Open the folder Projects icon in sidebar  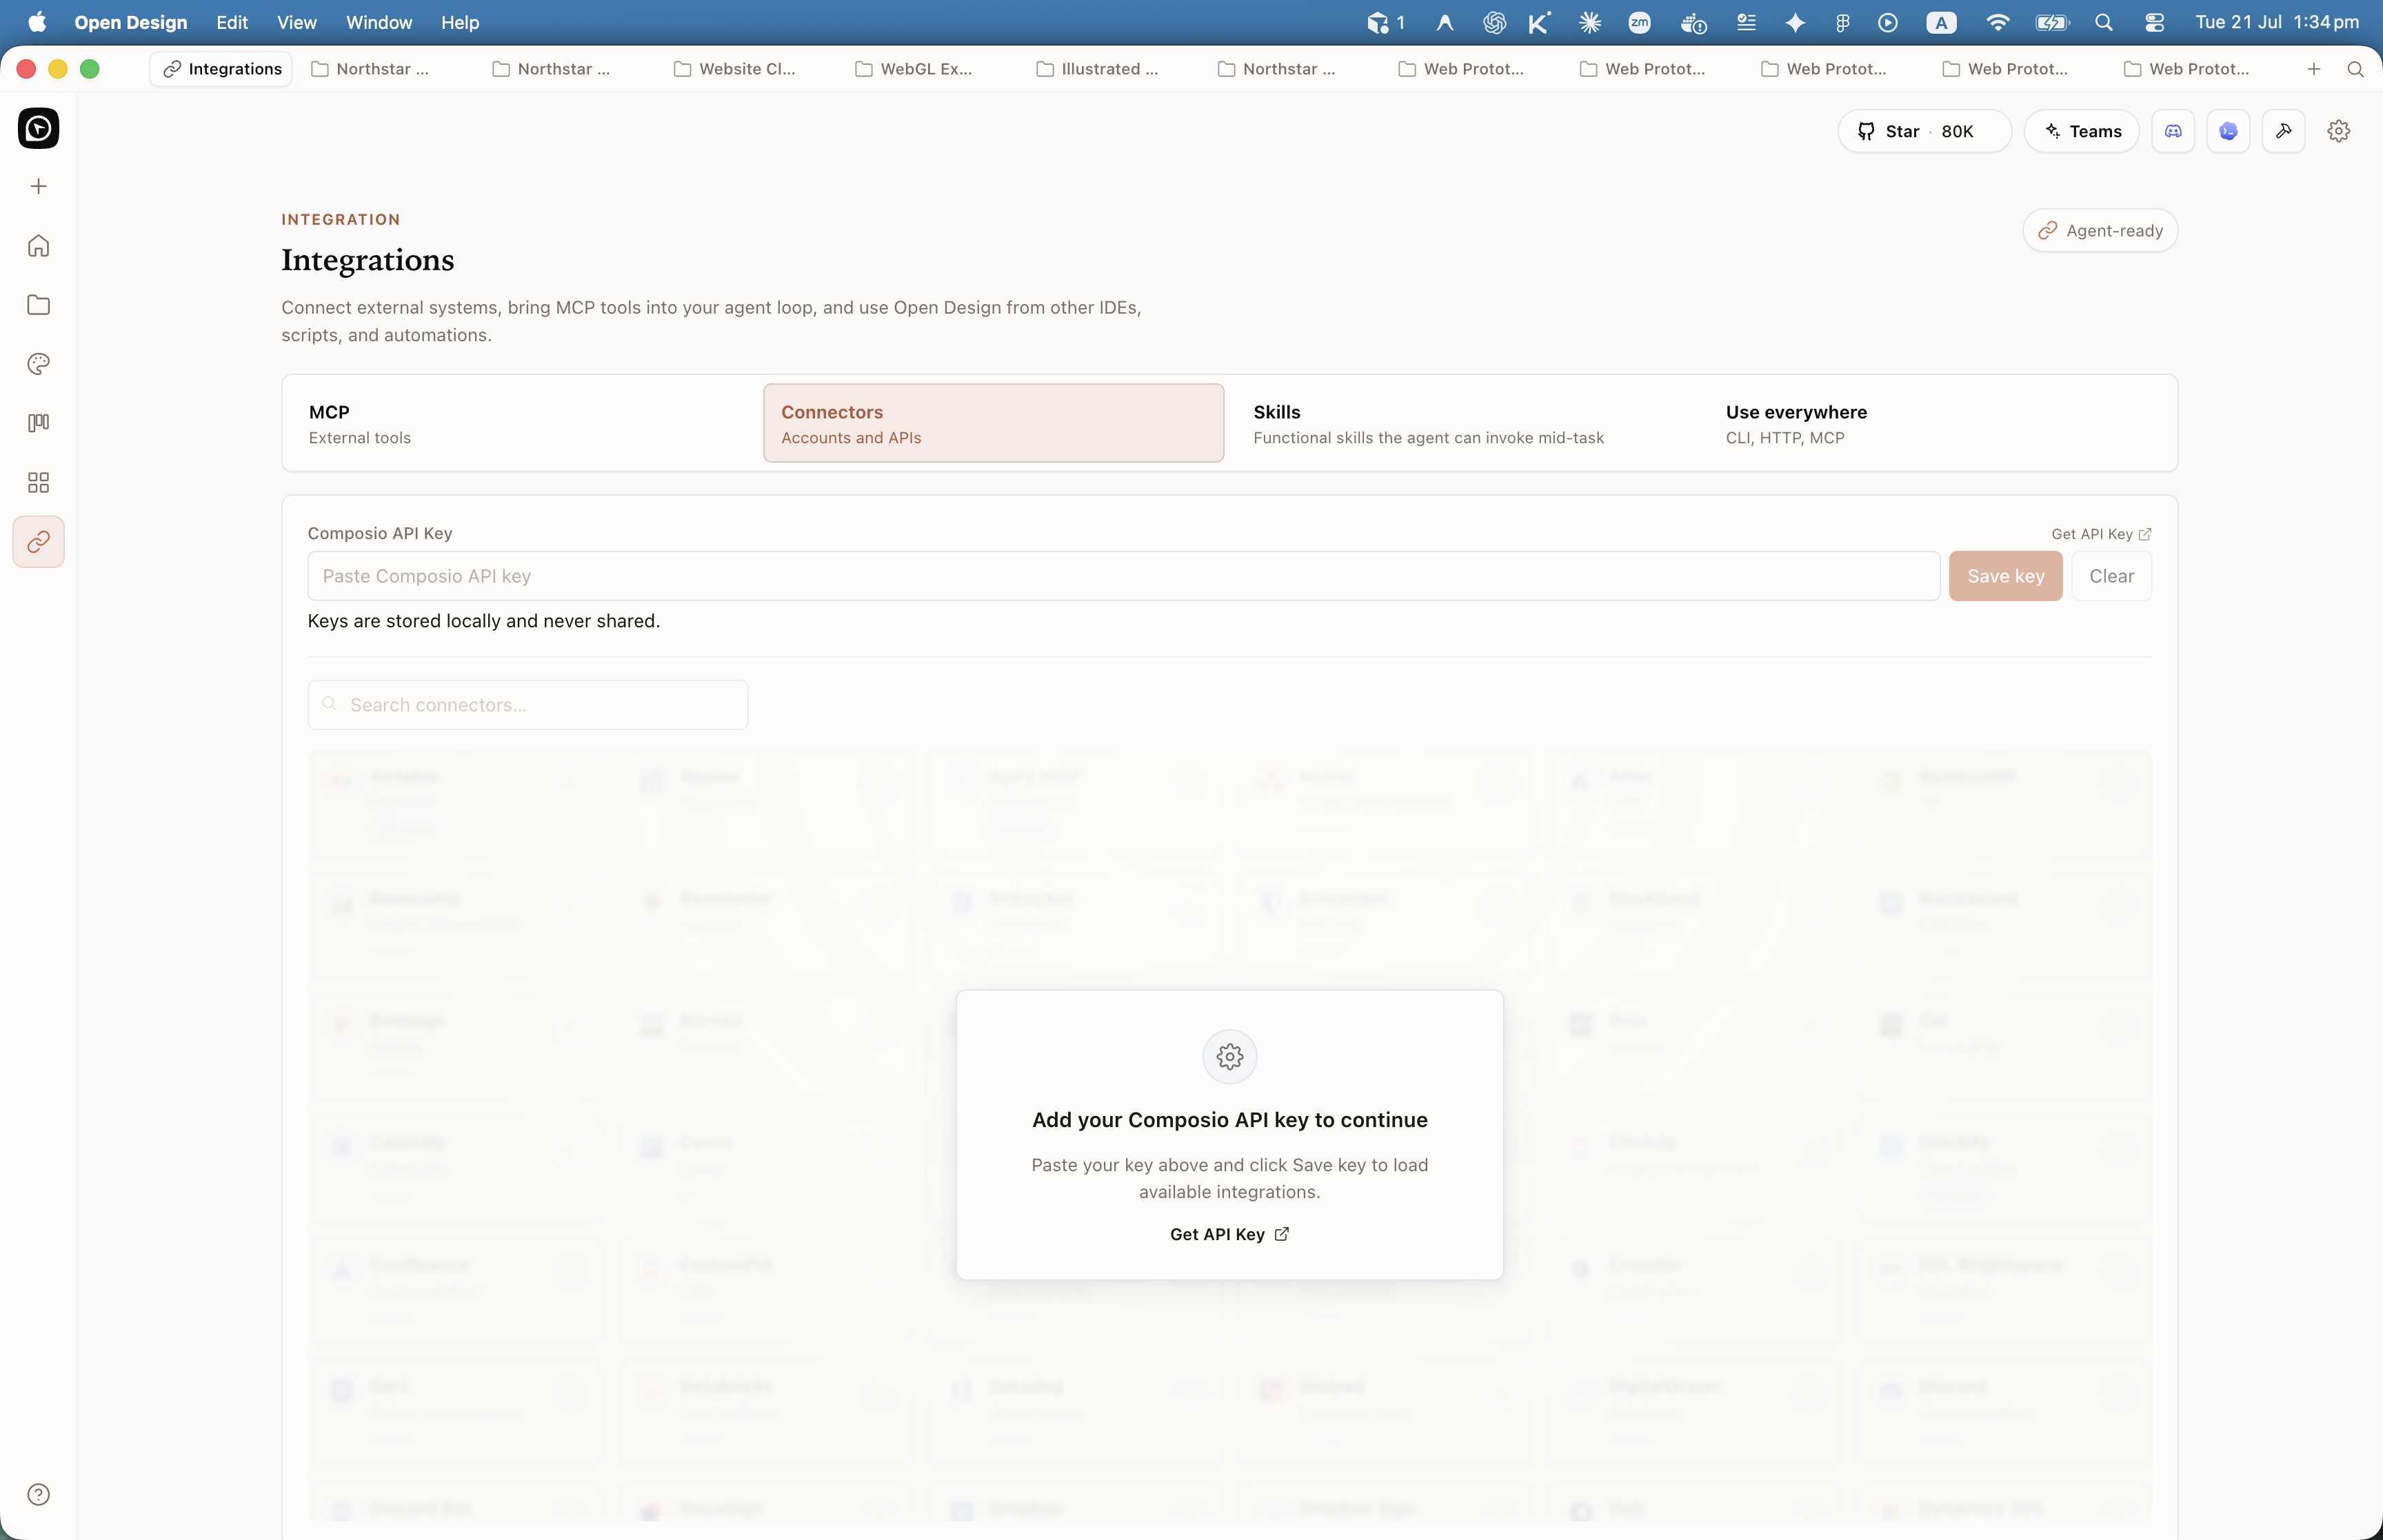(38, 305)
